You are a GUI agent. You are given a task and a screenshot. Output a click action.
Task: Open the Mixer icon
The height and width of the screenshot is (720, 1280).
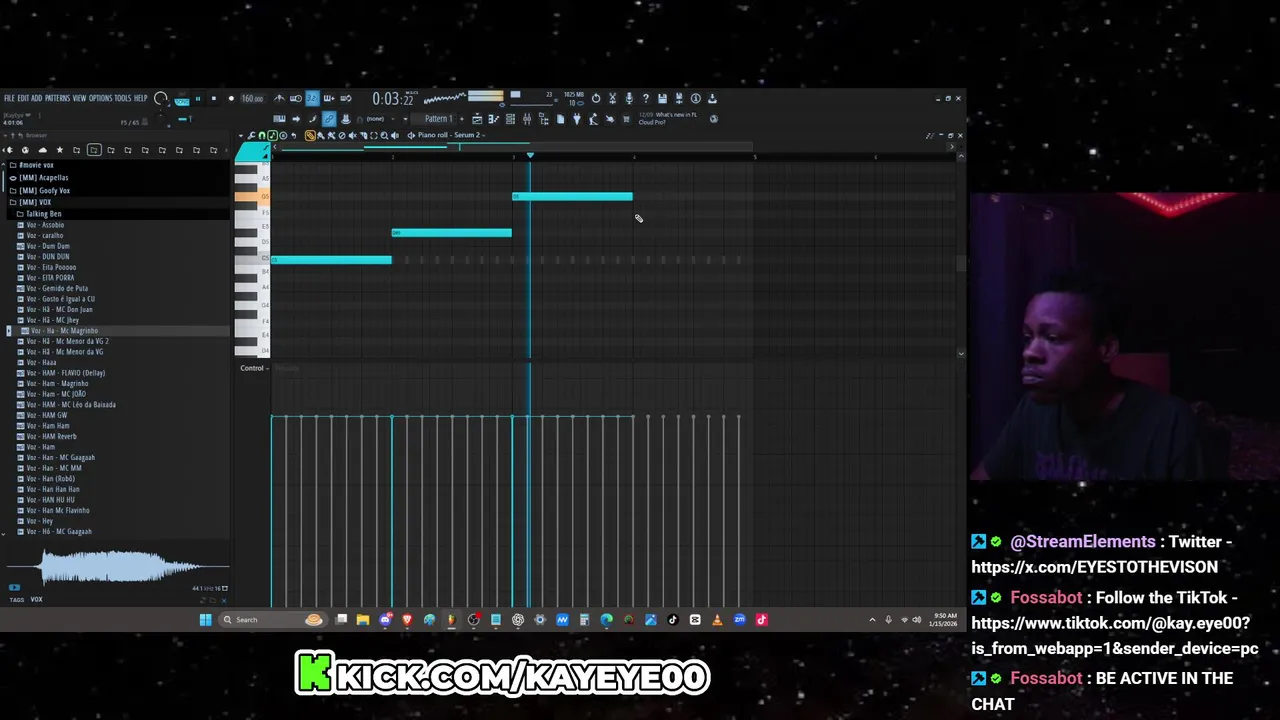pos(527,118)
